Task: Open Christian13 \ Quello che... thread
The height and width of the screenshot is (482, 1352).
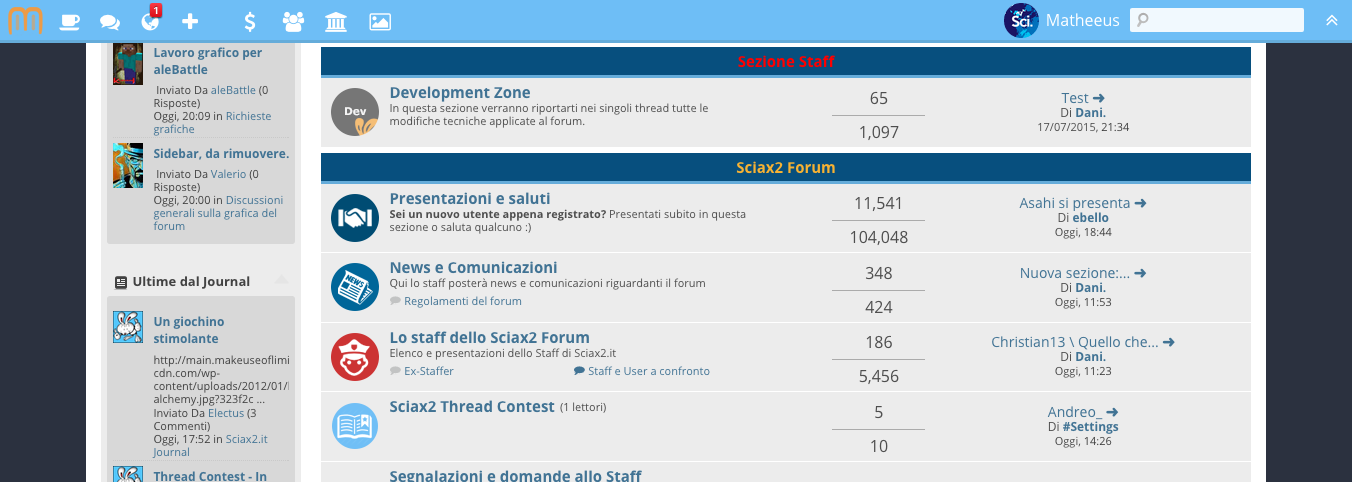Action: [1075, 342]
